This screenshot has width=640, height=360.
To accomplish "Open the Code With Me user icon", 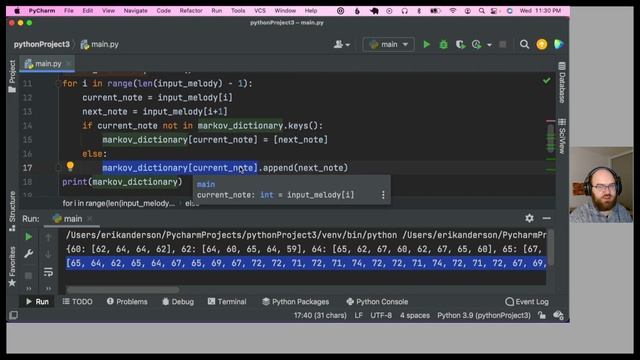I will click(x=342, y=44).
